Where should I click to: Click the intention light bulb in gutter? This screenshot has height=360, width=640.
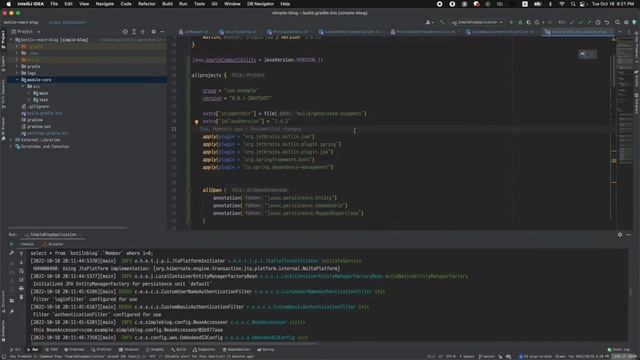click(x=196, y=122)
